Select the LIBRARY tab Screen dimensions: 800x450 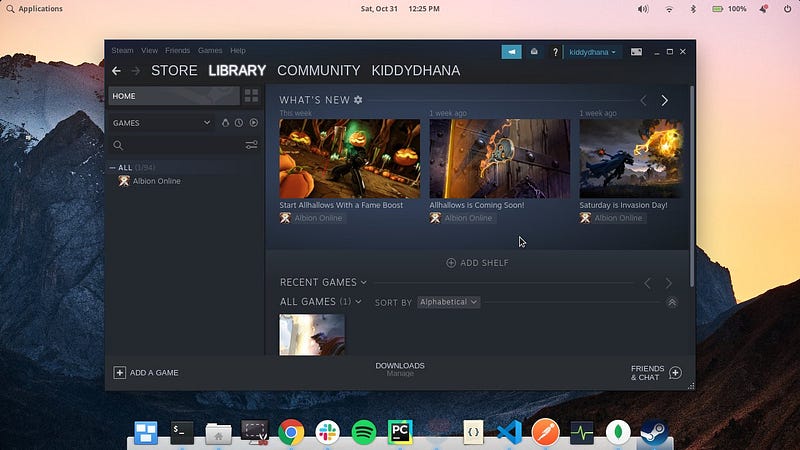coord(237,70)
